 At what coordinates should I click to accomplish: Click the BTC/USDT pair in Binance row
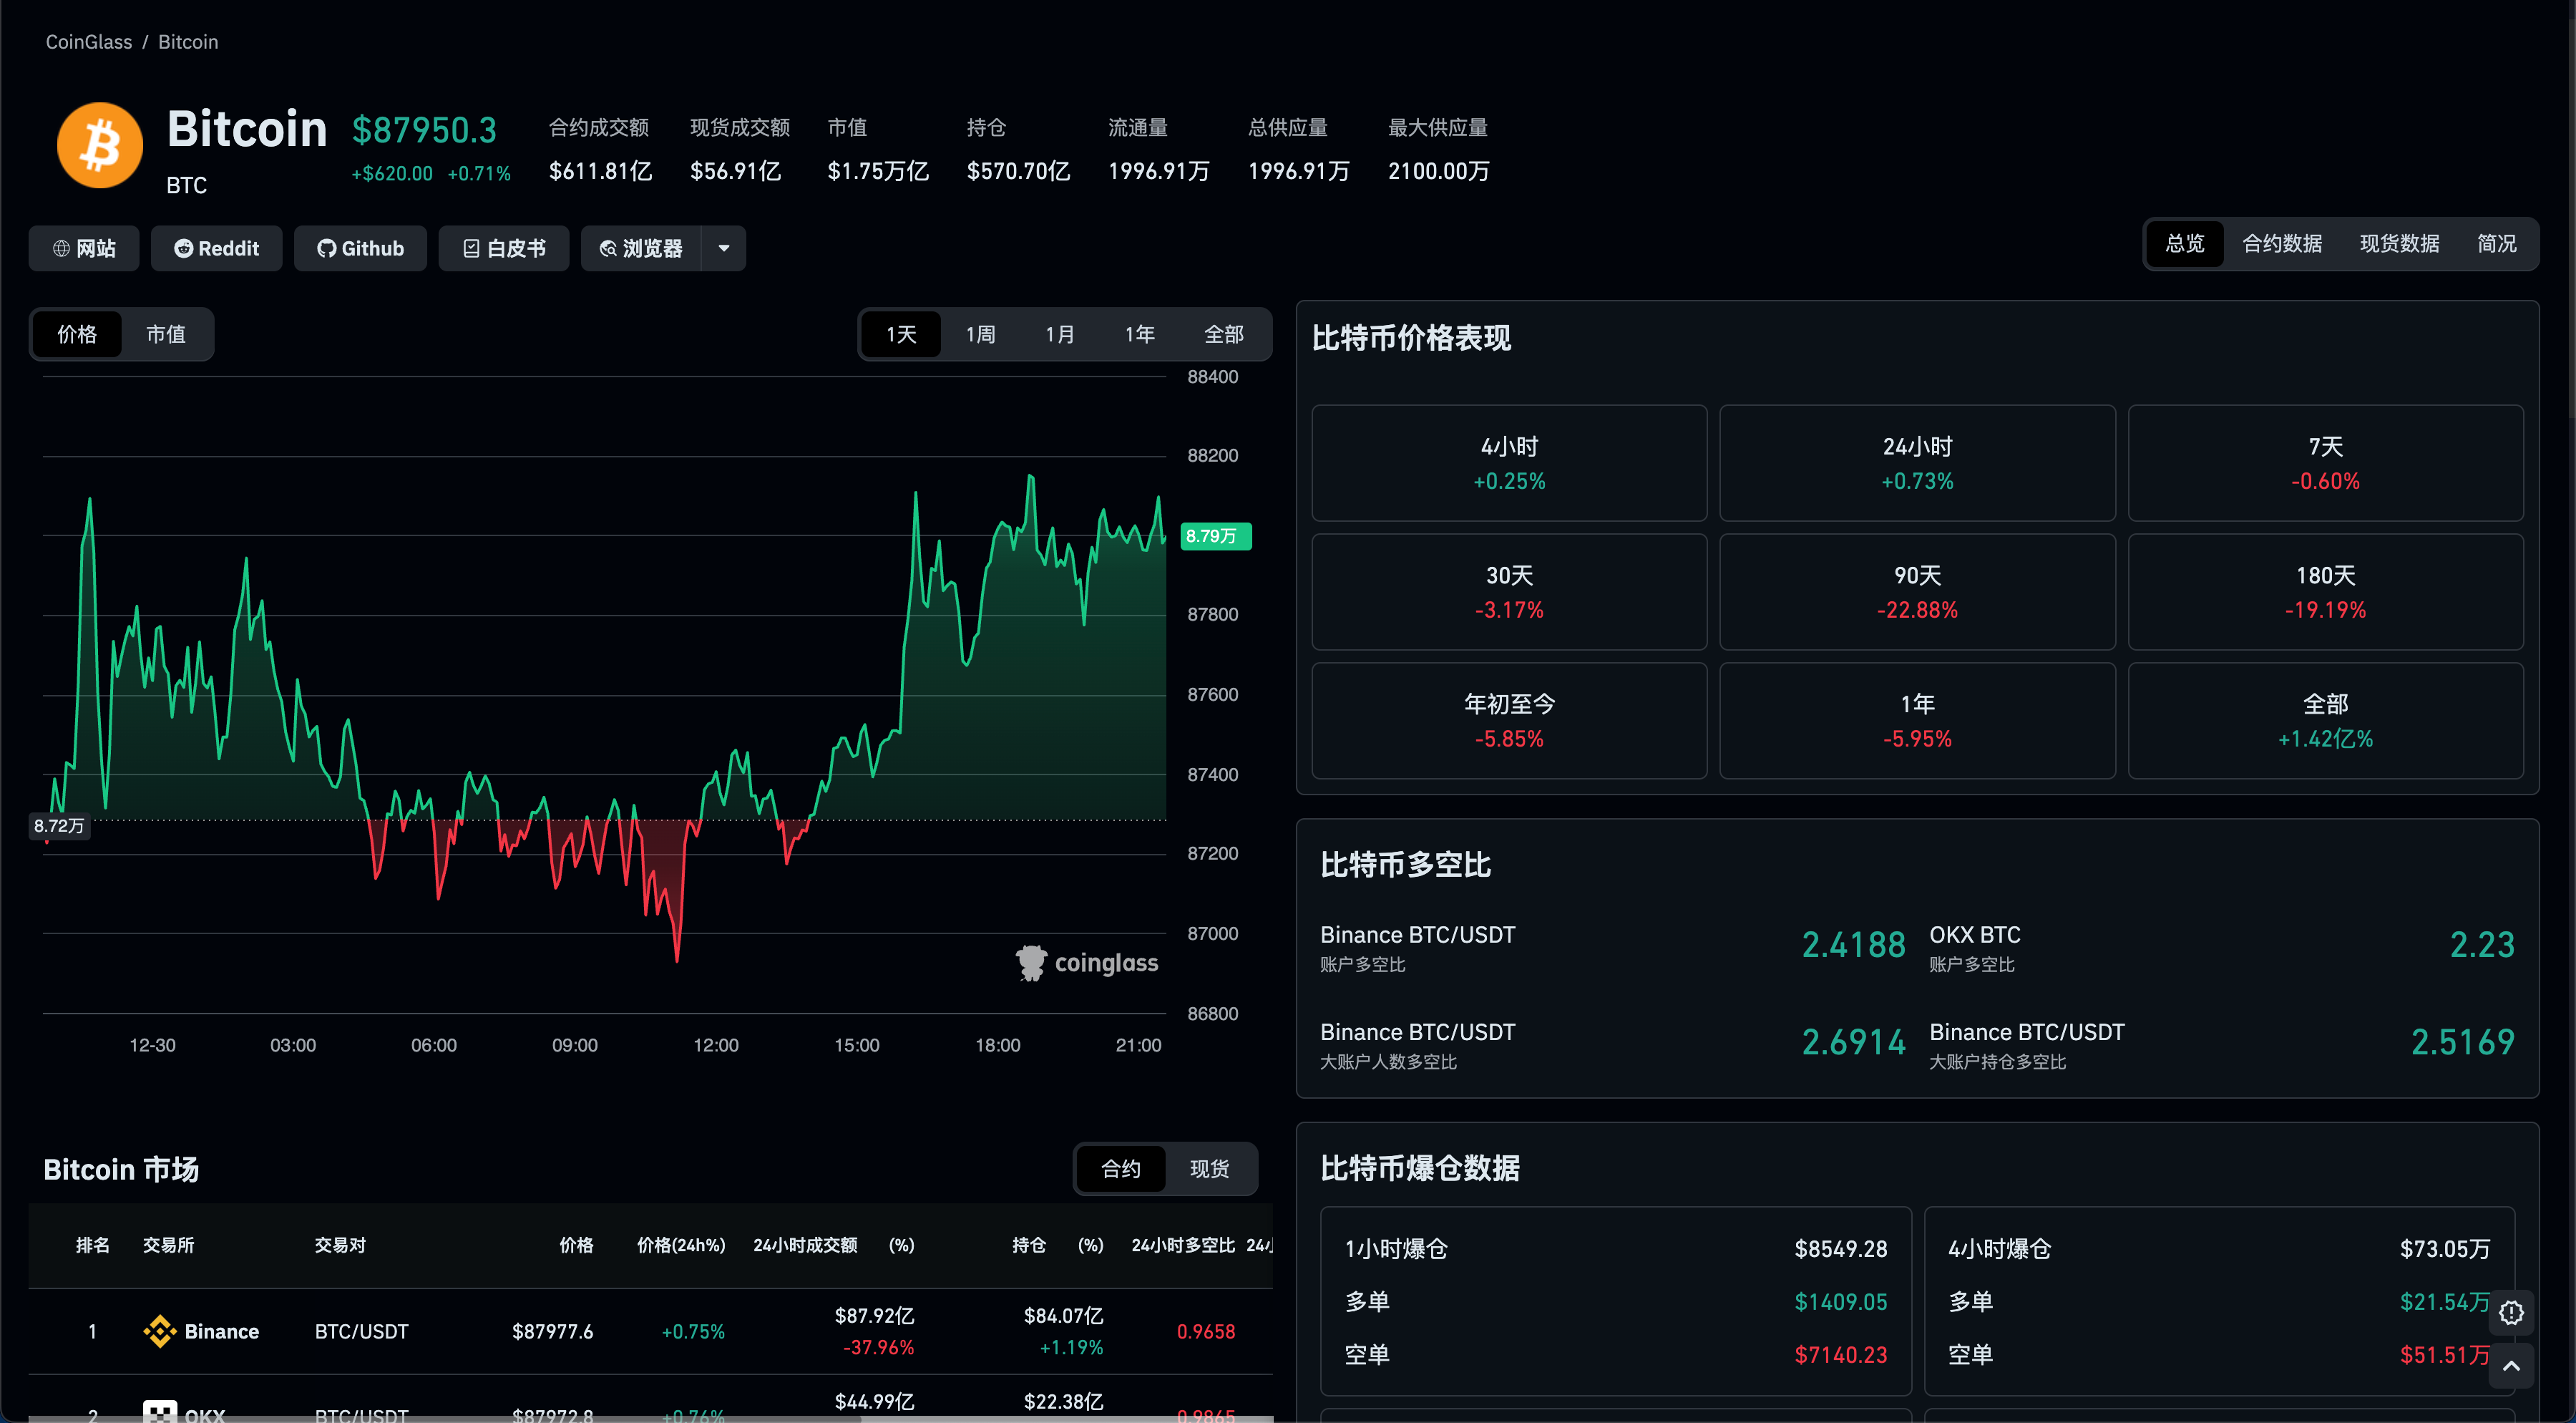361,1331
